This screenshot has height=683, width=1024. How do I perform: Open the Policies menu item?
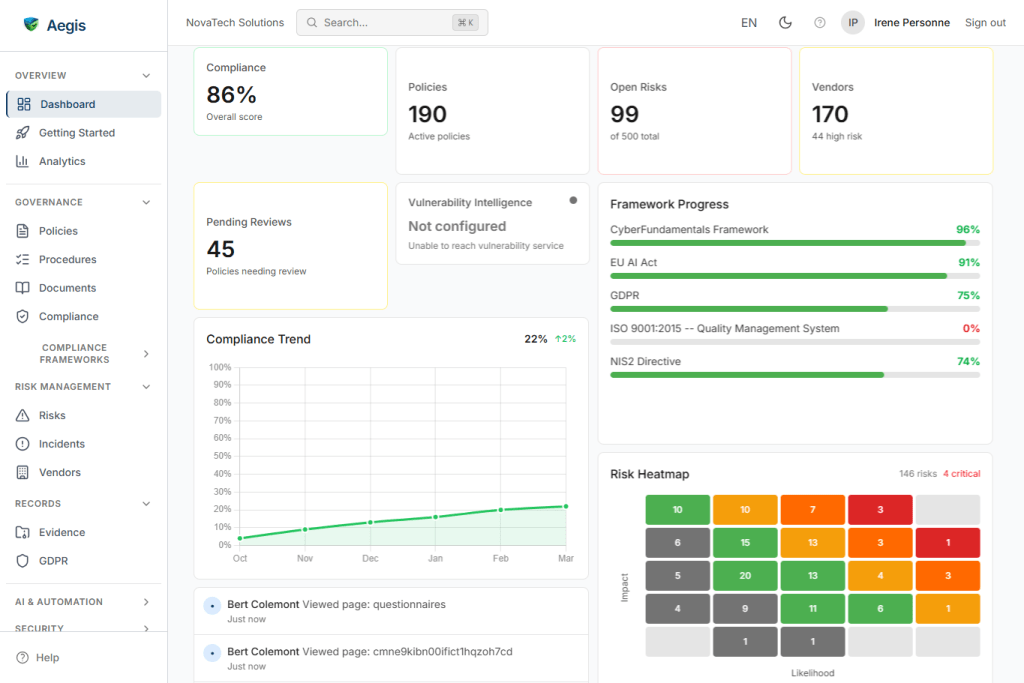point(58,231)
